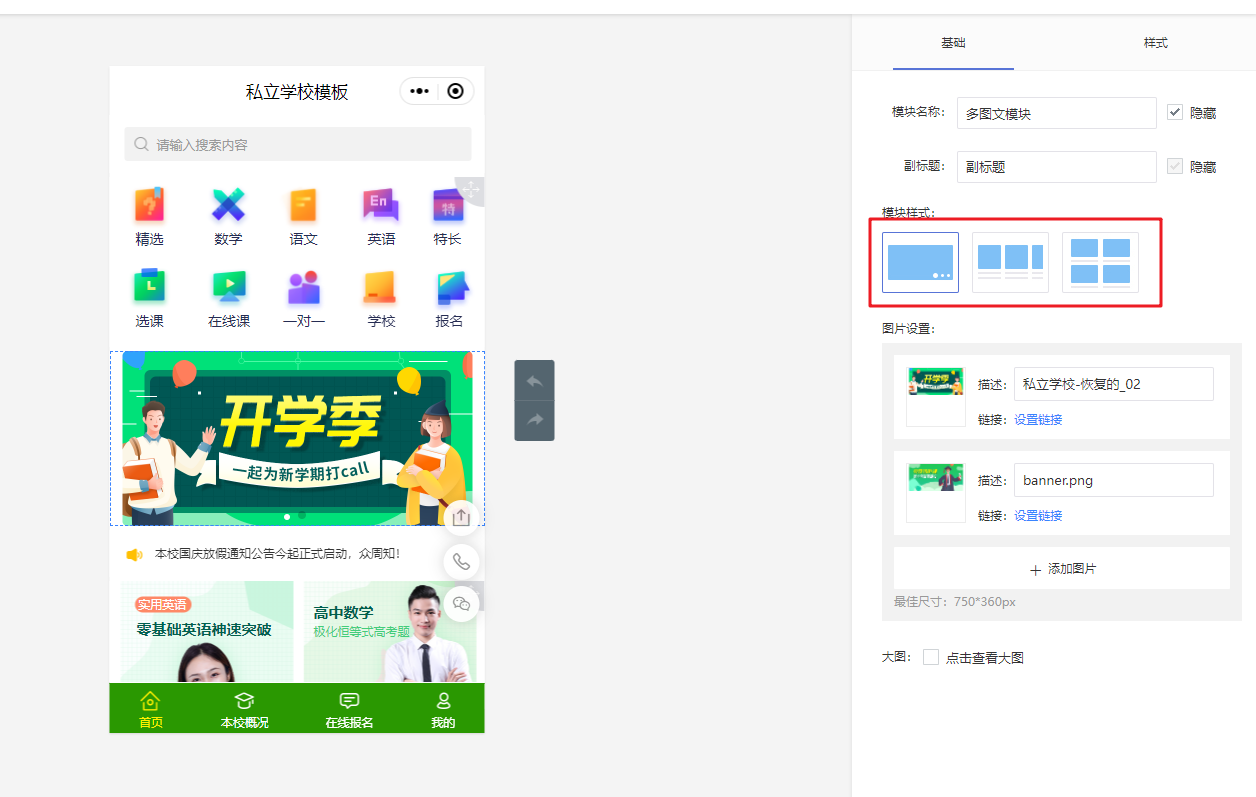This screenshot has width=1256, height=797.
Task: Click the 本校国庆放假通知 announcement text
Action: pos(277,554)
